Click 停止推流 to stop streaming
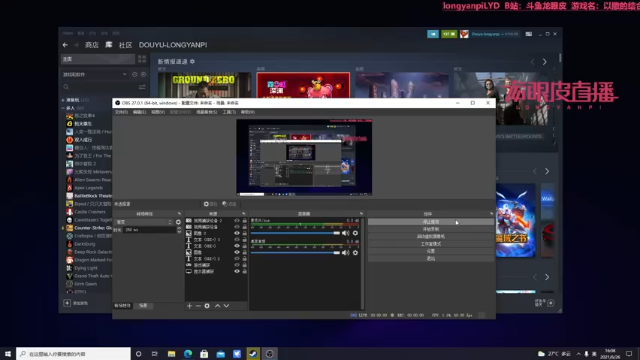This screenshot has width=640, height=360. [431, 222]
